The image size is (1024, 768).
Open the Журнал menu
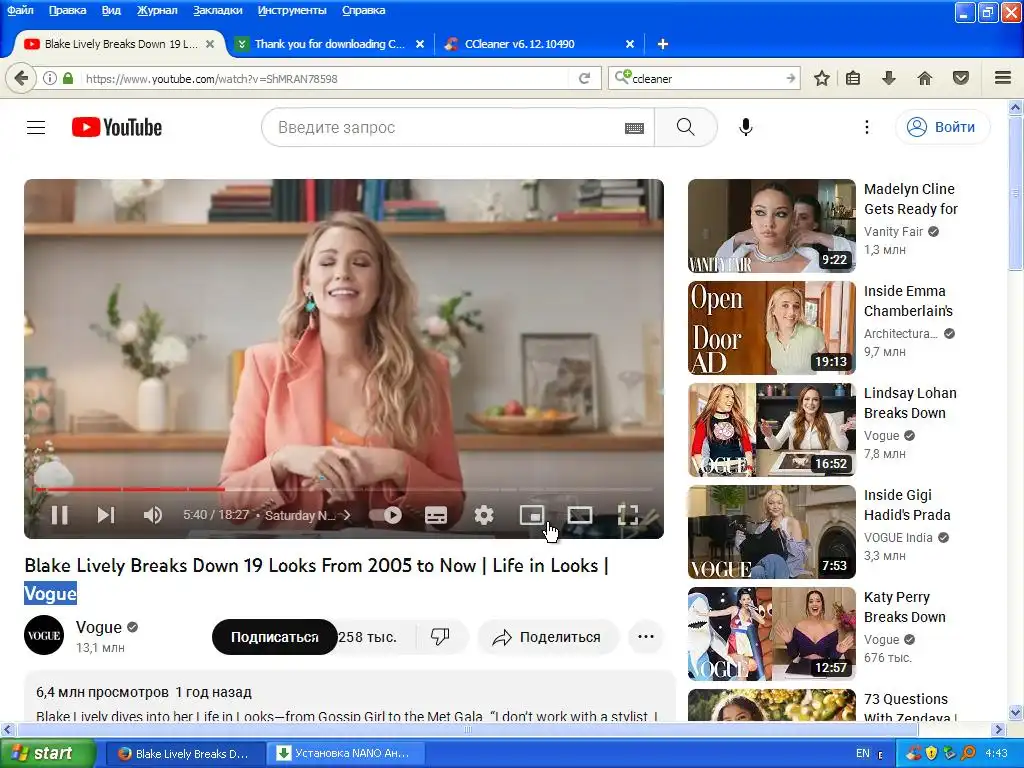click(157, 10)
